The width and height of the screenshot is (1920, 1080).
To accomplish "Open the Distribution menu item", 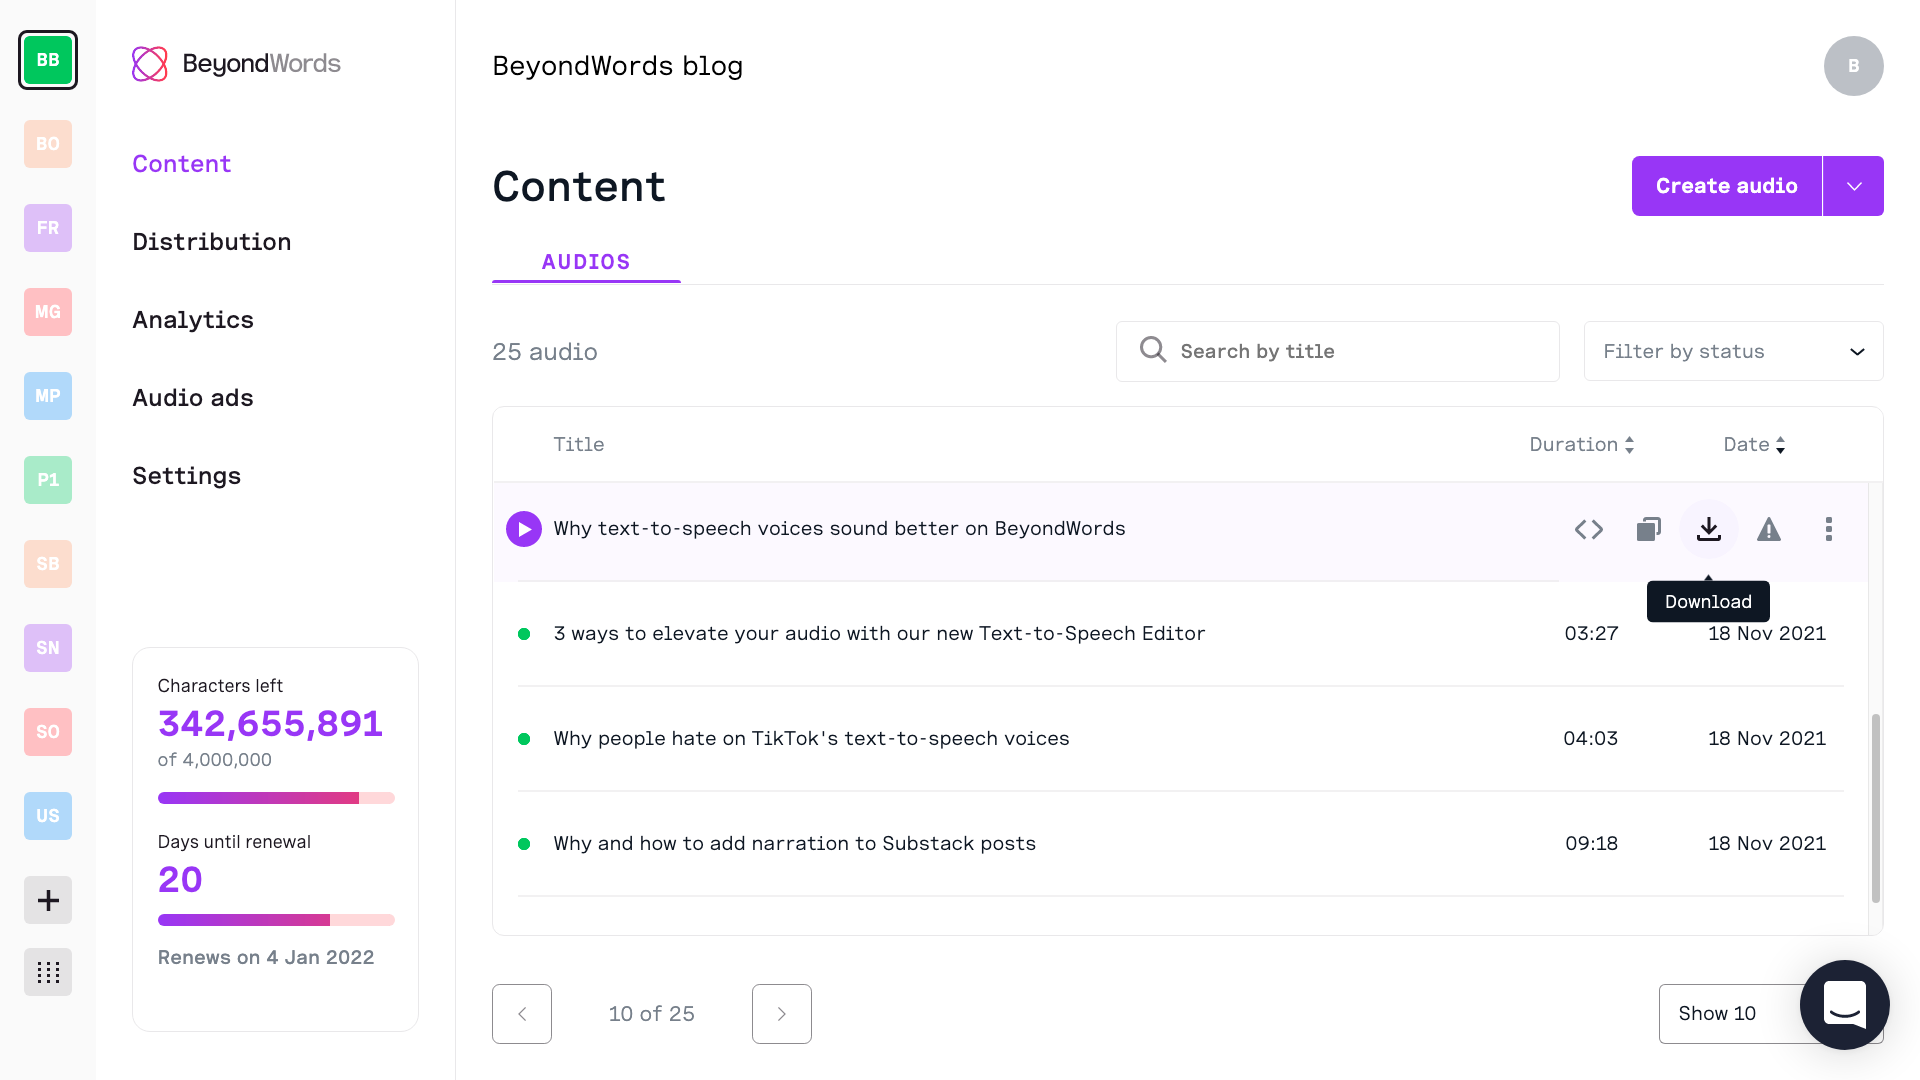I will (x=212, y=242).
